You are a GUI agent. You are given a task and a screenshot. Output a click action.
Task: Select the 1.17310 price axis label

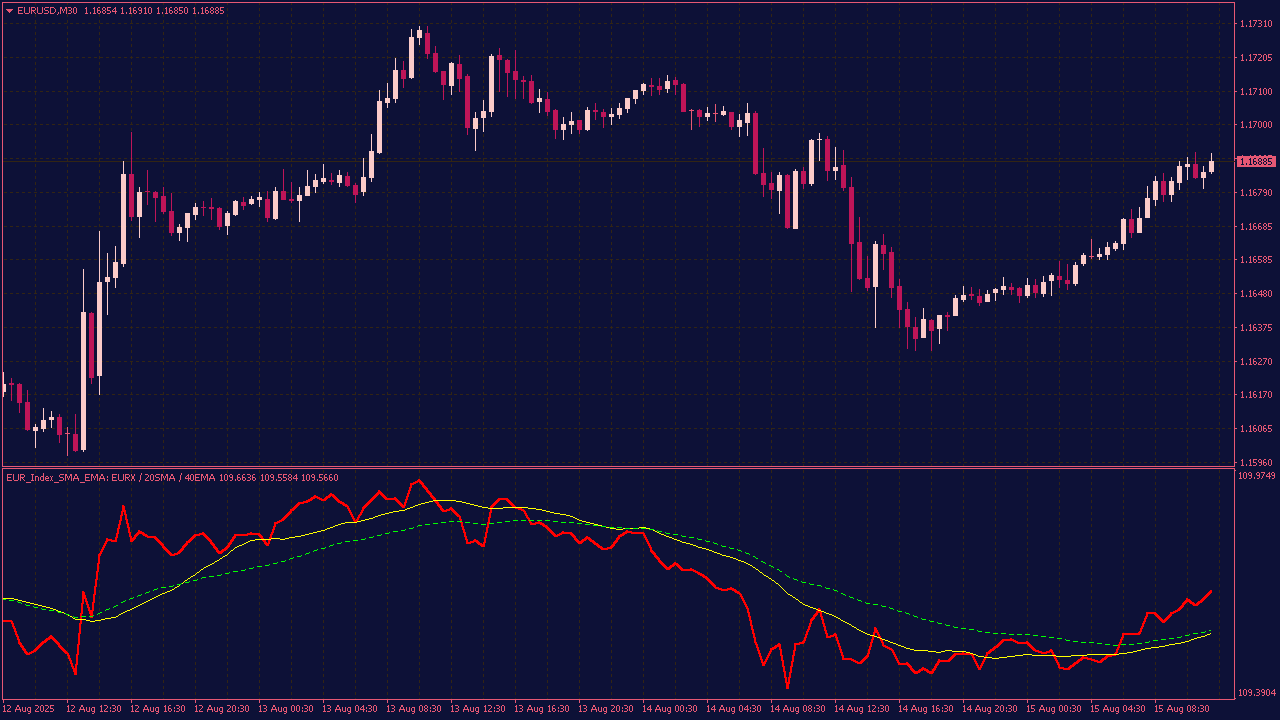pyautogui.click(x=1255, y=24)
